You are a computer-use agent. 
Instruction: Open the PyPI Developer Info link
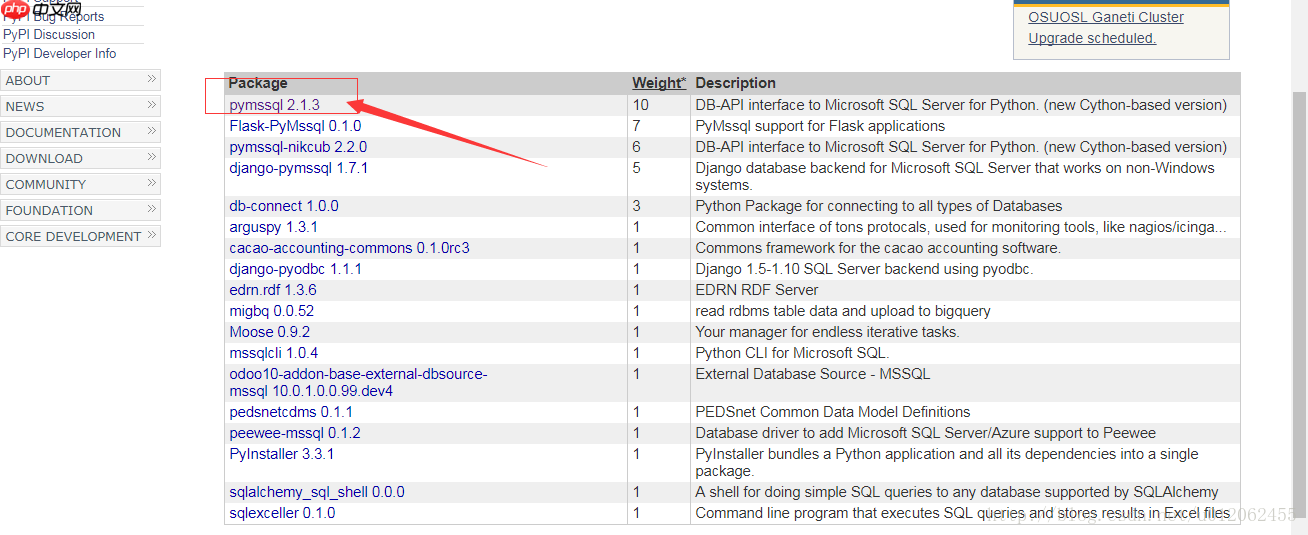(x=59, y=54)
